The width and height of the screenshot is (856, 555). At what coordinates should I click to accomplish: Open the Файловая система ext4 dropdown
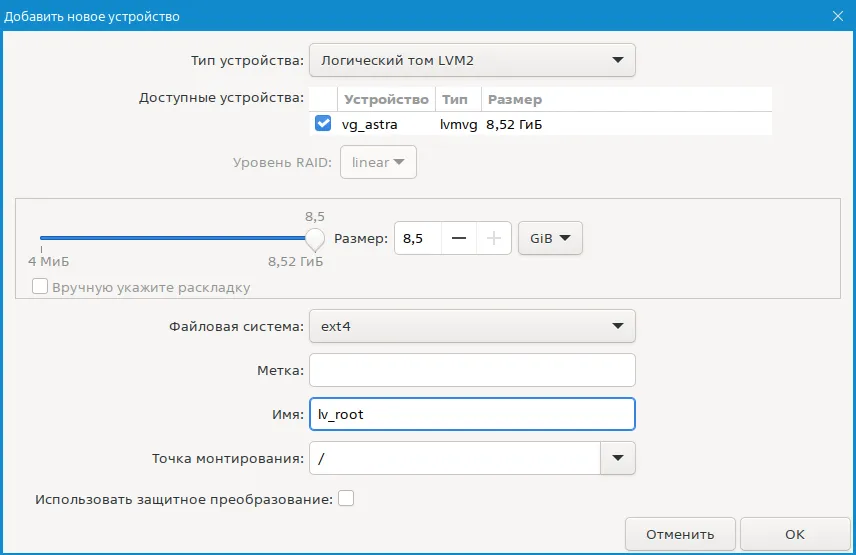coord(472,326)
